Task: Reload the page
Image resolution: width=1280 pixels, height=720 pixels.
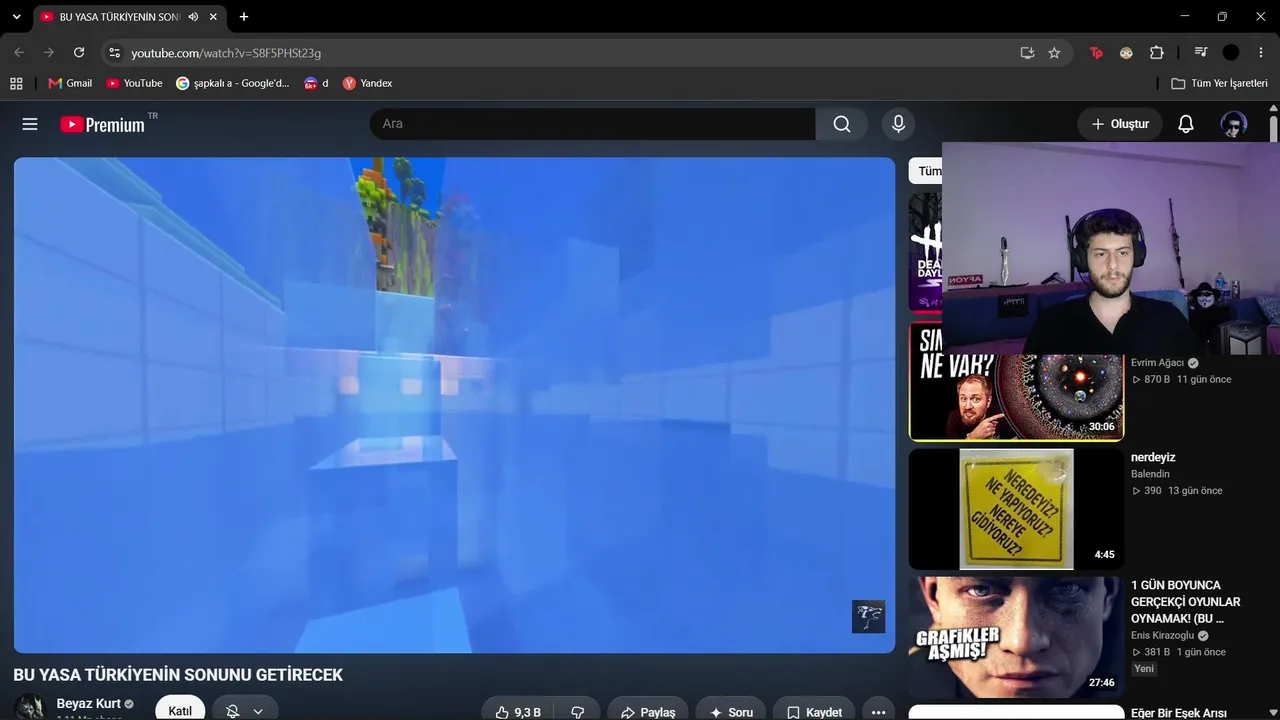Action: (x=79, y=53)
